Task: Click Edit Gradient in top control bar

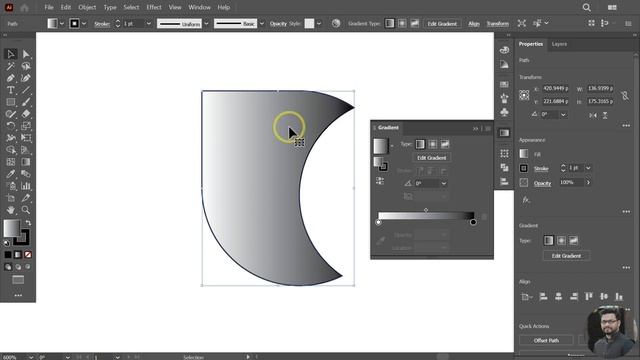Action: [442, 24]
